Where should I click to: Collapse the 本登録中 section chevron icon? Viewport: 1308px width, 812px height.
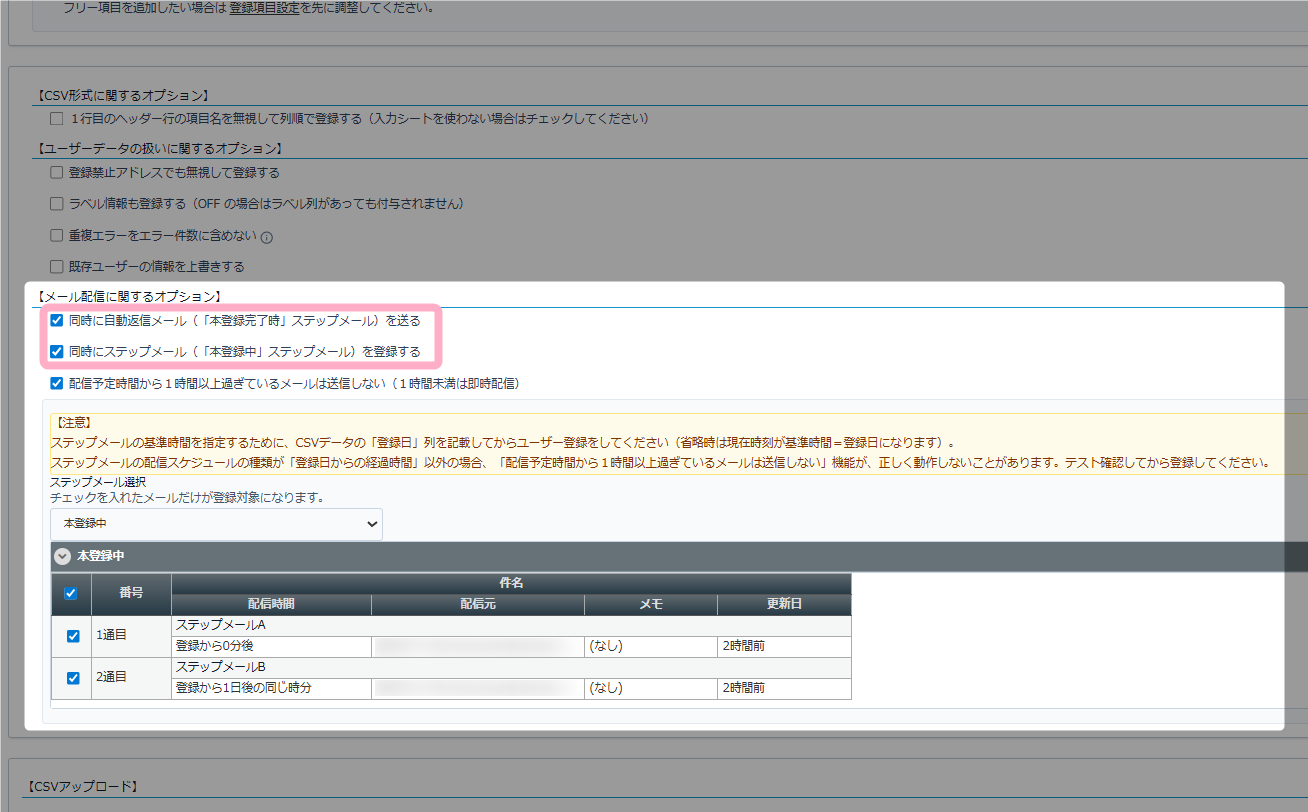coord(62,556)
